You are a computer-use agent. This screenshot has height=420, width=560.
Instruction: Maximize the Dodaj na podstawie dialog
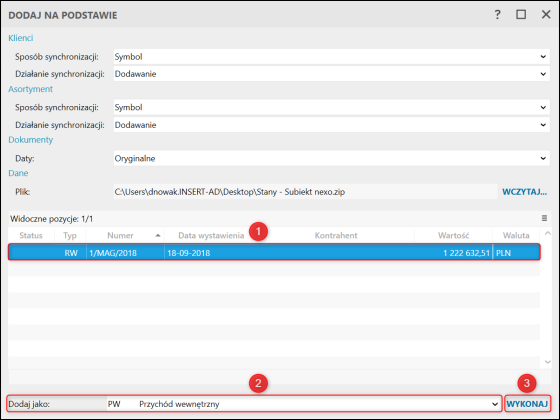pyautogui.click(x=521, y=15)
